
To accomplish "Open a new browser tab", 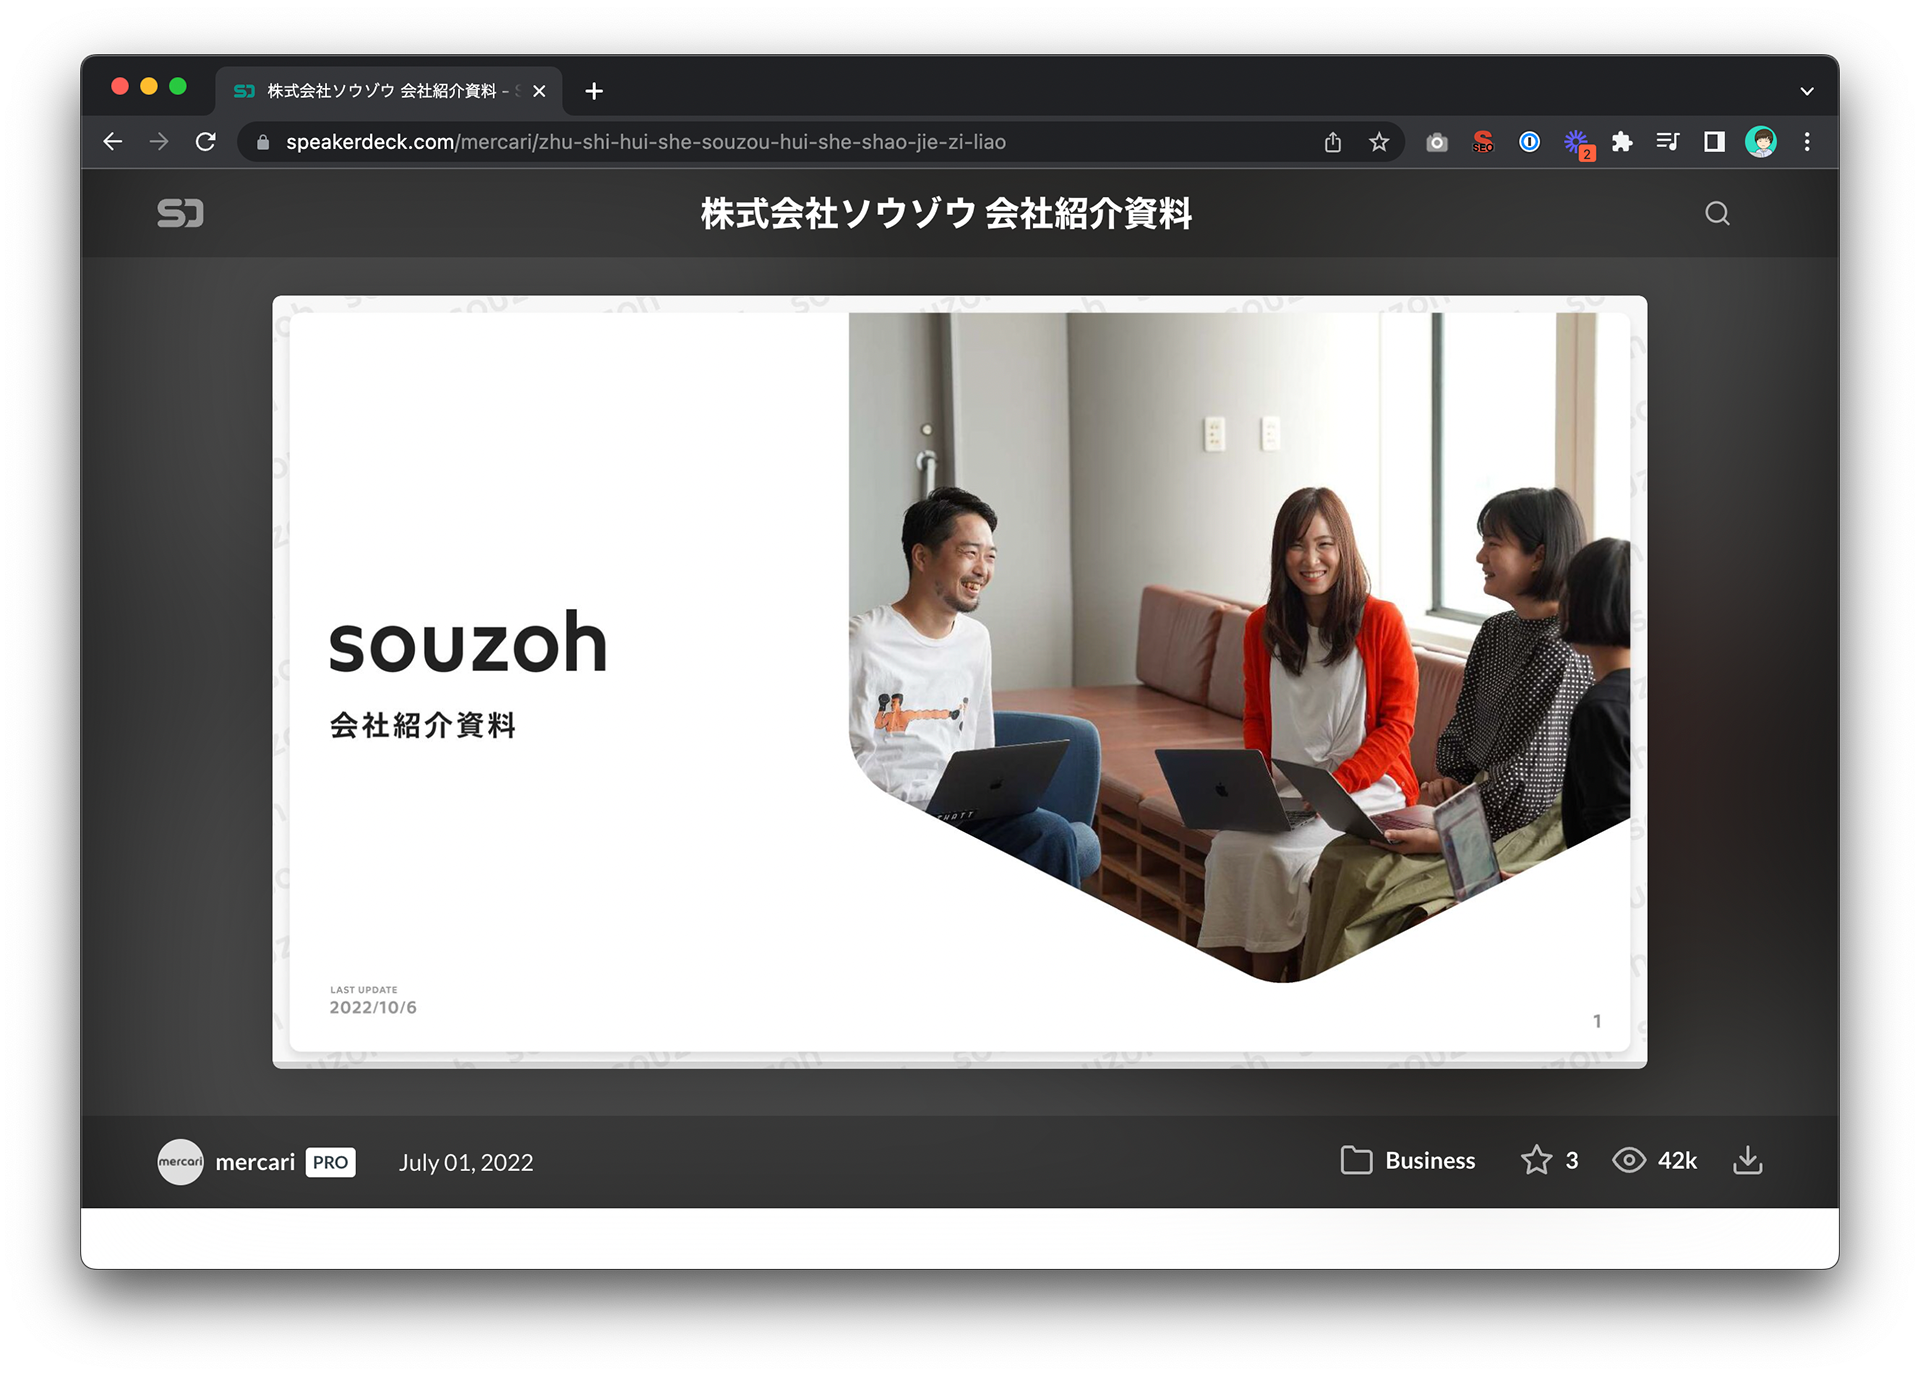I will point(594,91).
